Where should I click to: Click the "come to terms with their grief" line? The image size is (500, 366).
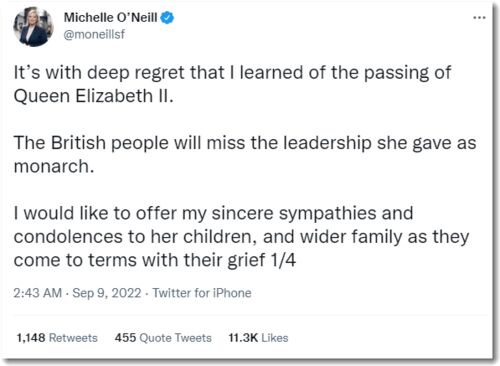click(x=139, y=260)
